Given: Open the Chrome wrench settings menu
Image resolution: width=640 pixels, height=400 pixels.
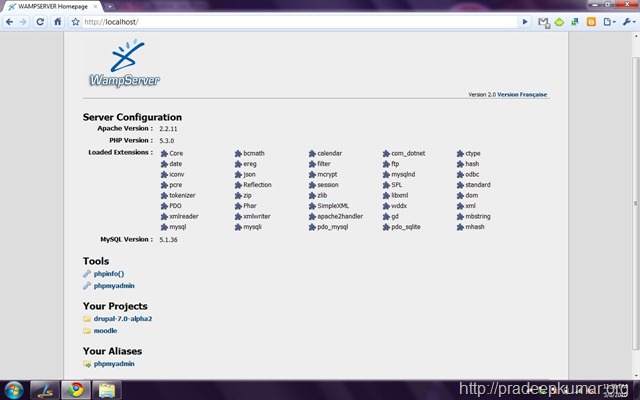Looking at the screenshot, I should [629, 22].
